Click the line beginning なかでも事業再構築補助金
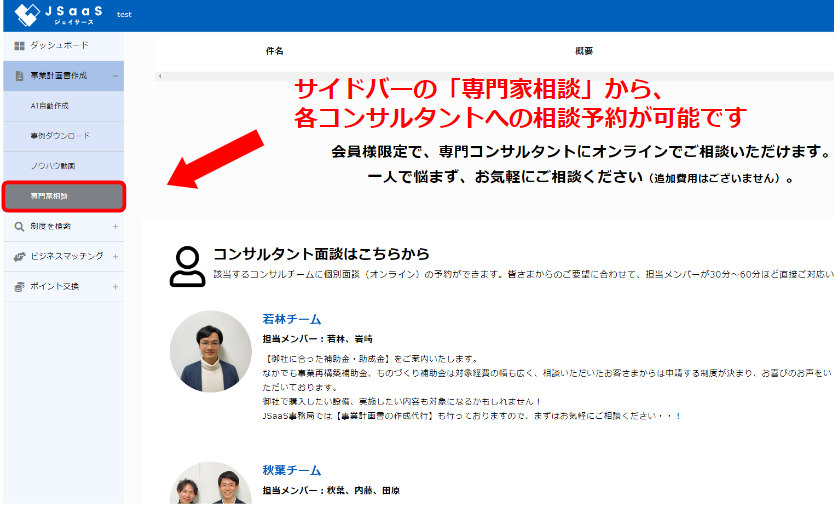834x506 pixels. (547, 374)
